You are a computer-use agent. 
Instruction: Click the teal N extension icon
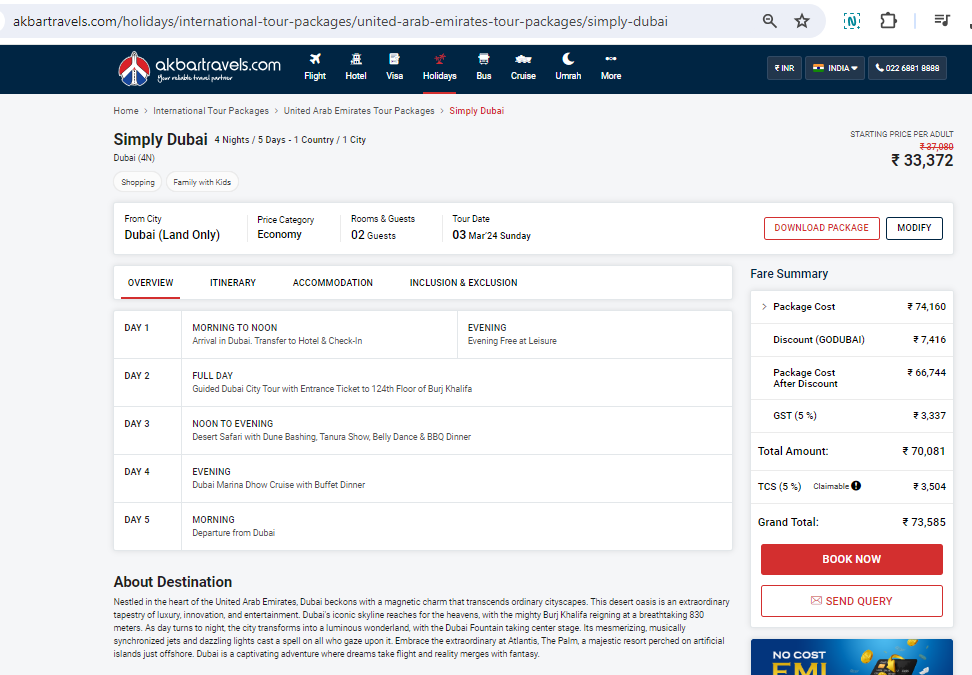852,21
